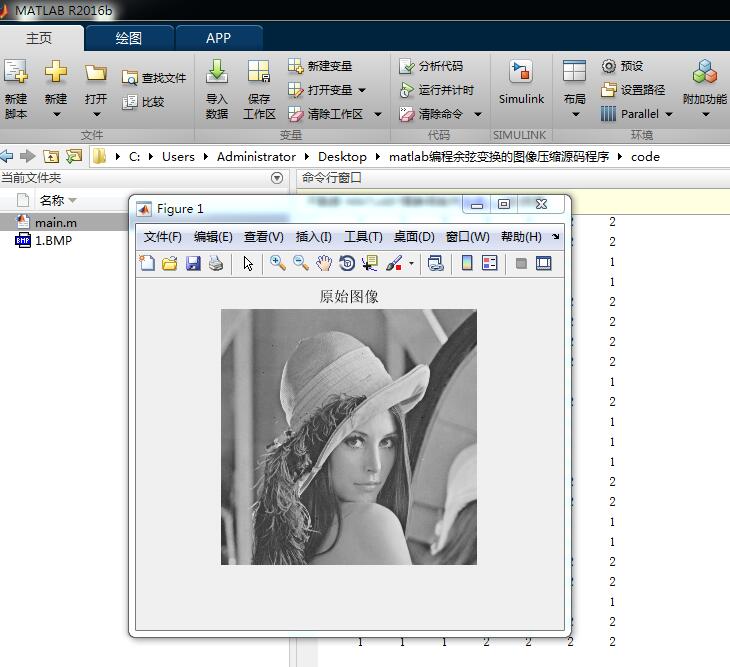The height and width of the screenshot is (667, 730).
Task: Click the Open File icon in Figure 1 toolbar
Action: (x=170, y=263)
